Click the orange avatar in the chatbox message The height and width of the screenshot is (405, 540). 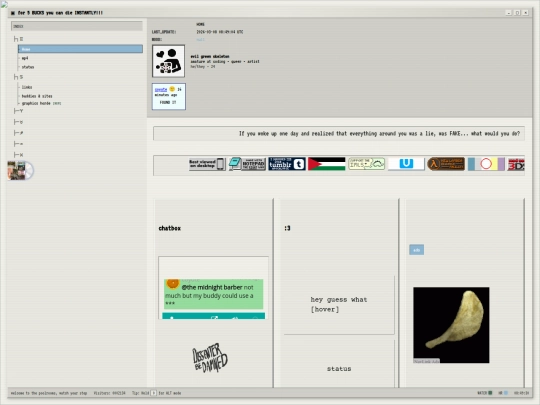(173, 283)
